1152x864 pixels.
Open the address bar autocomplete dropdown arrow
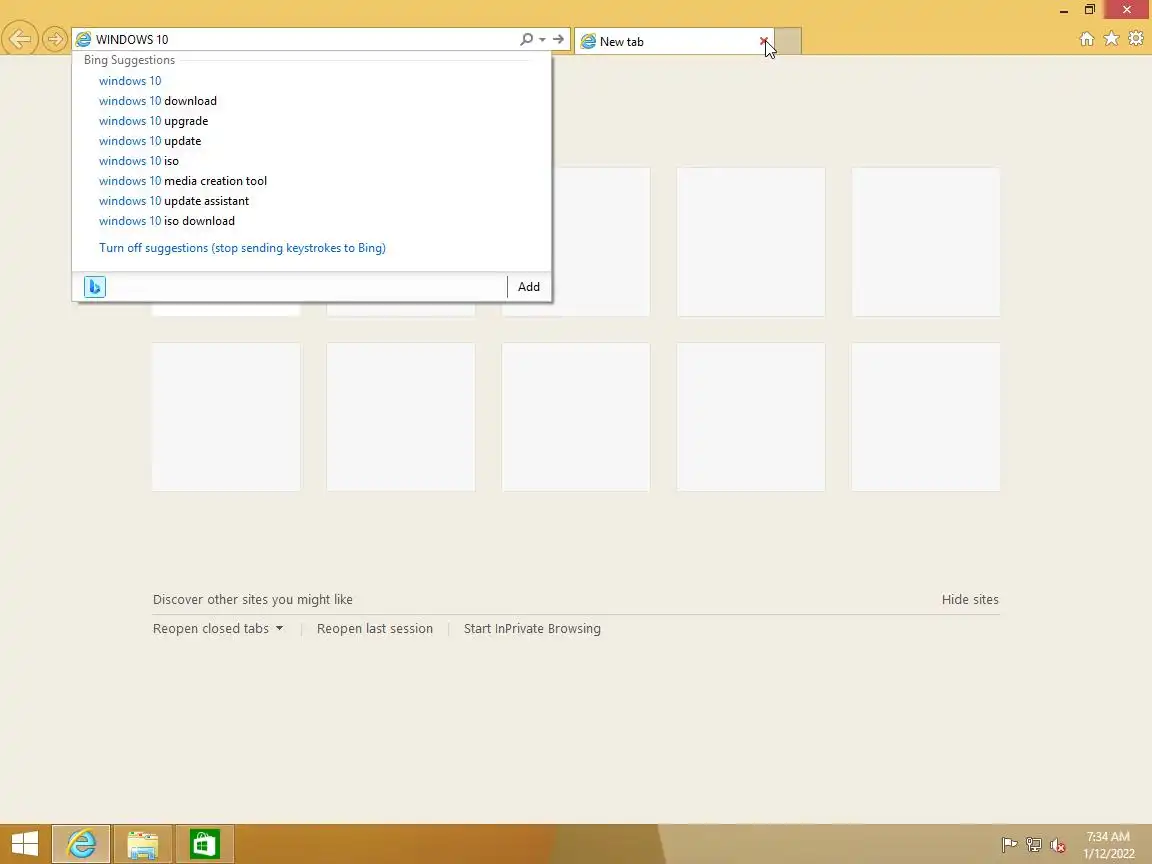pyautogui.click(x=542, y=40)
